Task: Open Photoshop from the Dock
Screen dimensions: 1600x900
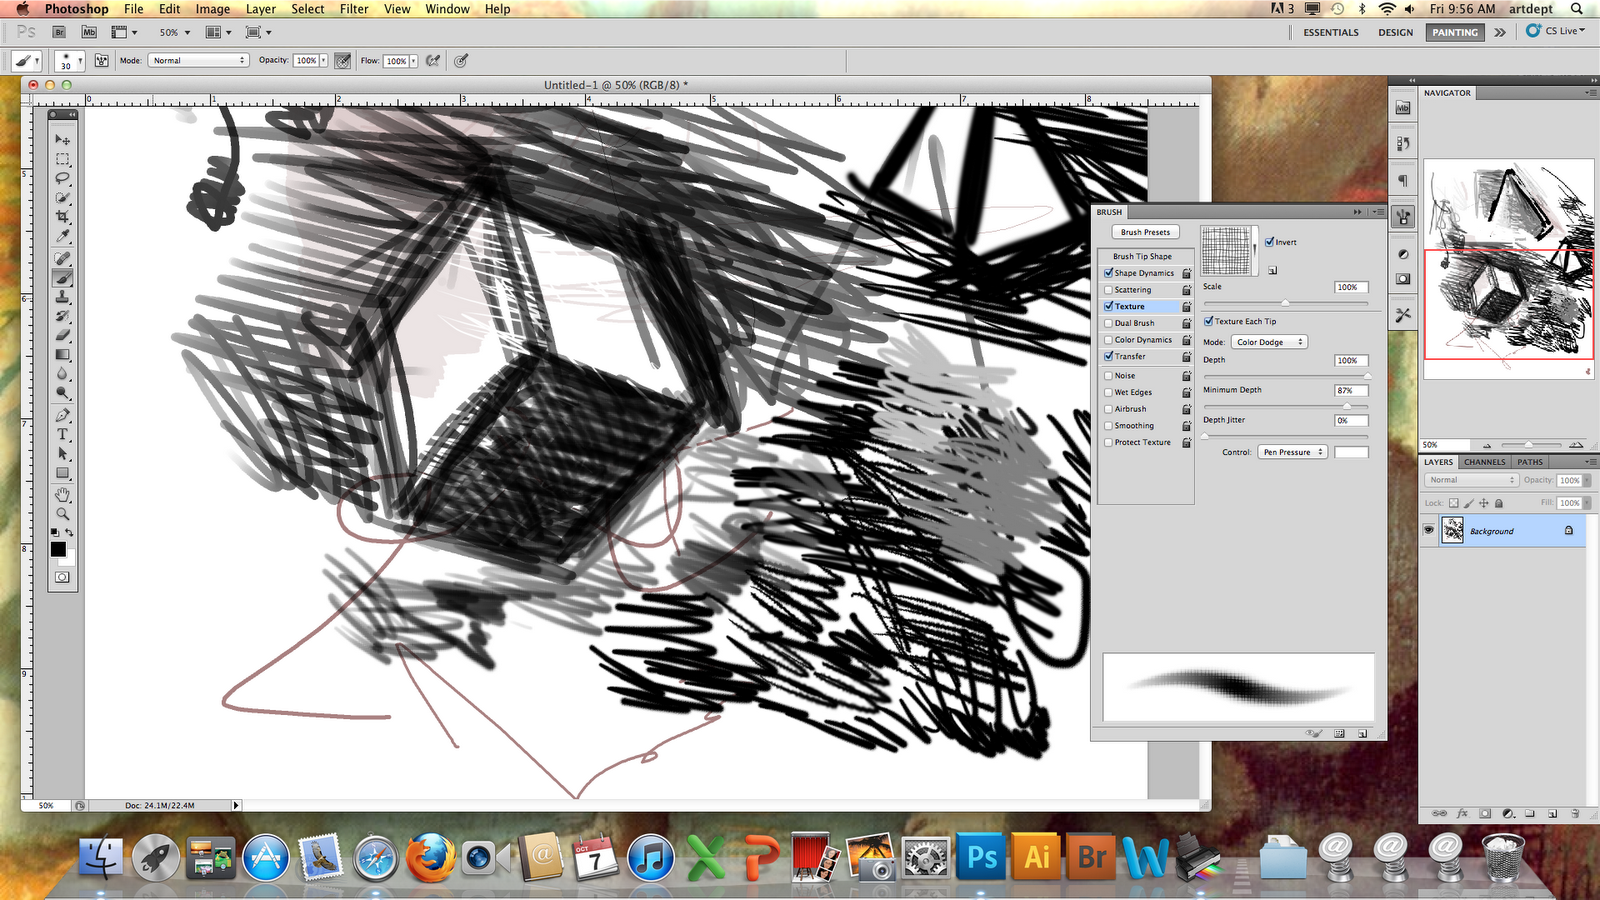Action: [981, 856]
